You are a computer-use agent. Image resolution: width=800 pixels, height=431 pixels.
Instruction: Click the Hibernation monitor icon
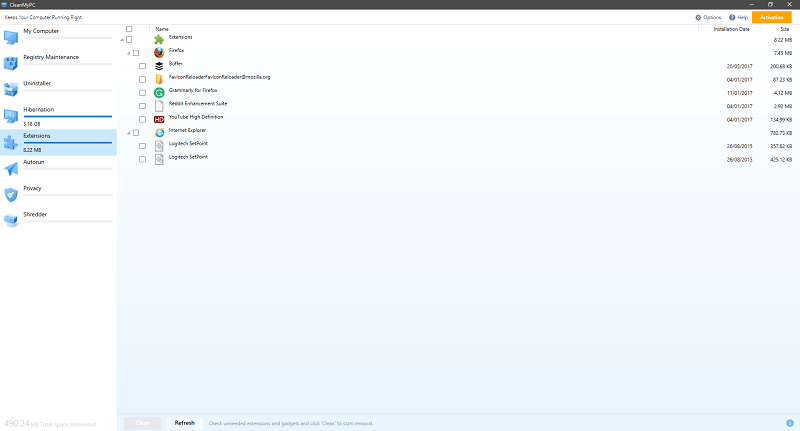tap(11, 116)
